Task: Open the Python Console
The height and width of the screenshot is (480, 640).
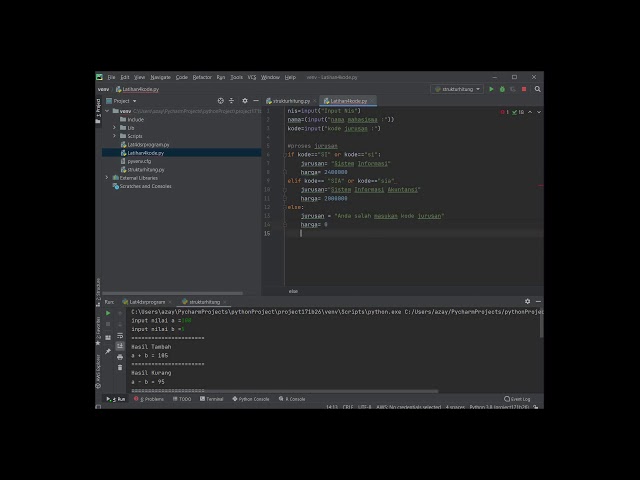Action: click(x=251, y=399)
